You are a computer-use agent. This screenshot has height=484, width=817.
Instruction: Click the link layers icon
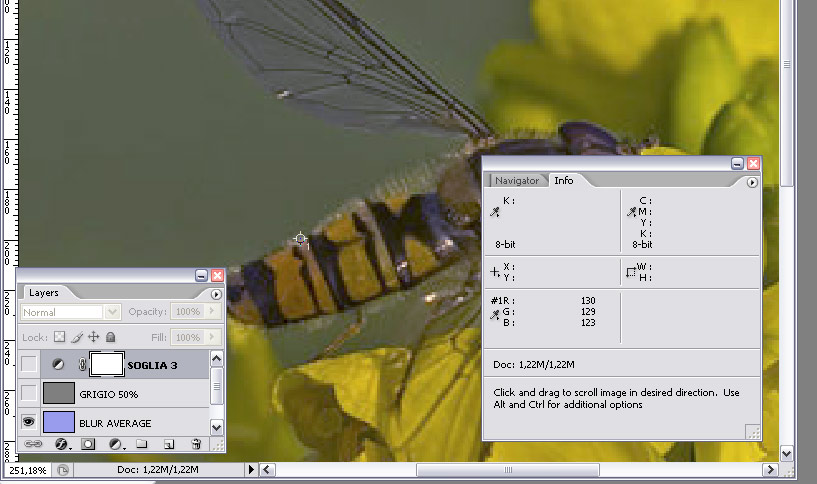click(33, 443)
